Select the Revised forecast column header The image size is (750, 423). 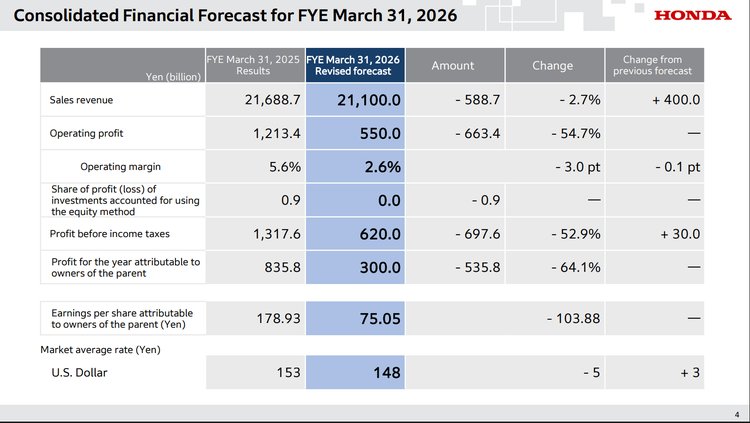[355, 65]
